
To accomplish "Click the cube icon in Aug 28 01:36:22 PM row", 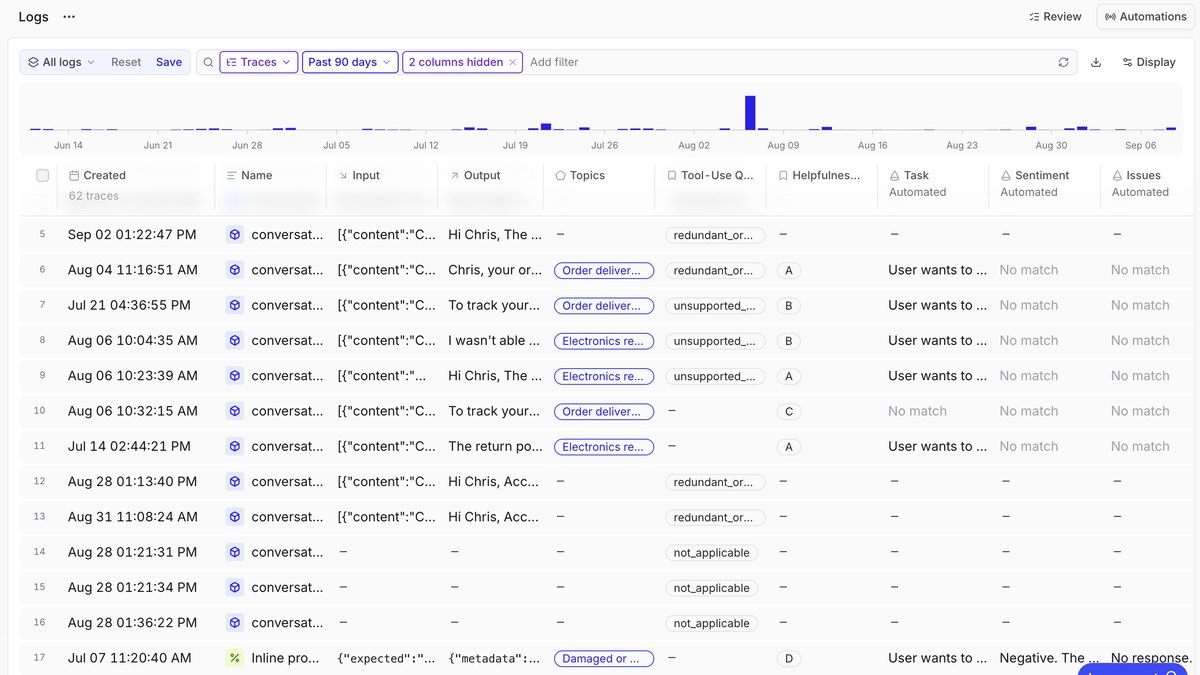I will [234, 623].
